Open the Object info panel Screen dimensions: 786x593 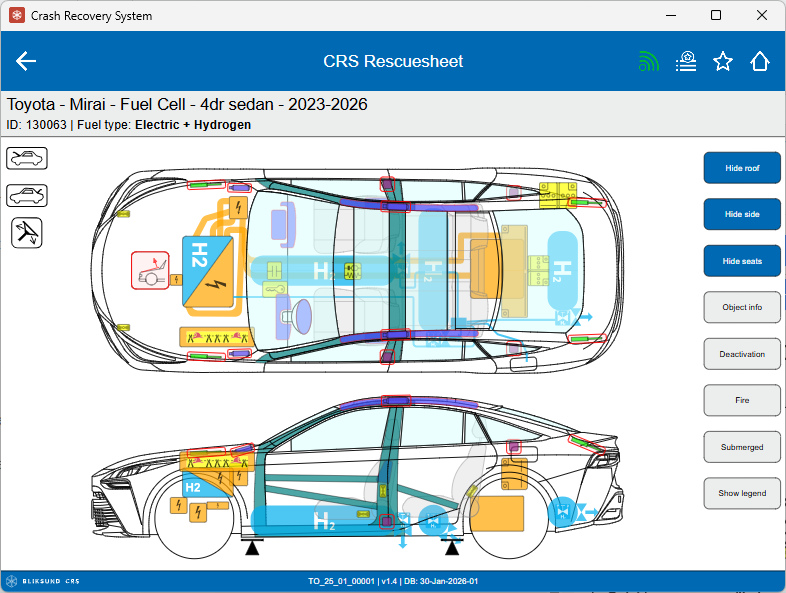pyautogui.click(x=741, y=307)
